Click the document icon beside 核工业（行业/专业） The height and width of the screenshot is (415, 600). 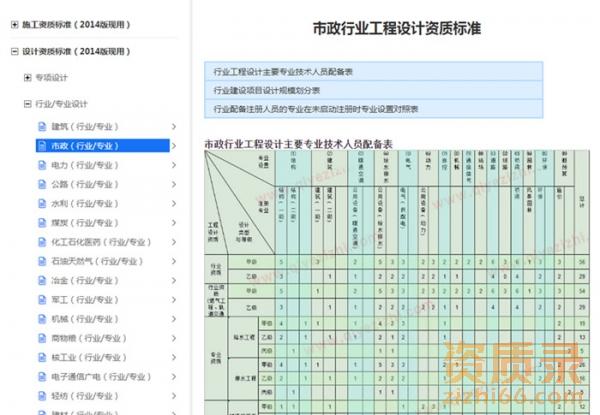click(x=43, y=358)
